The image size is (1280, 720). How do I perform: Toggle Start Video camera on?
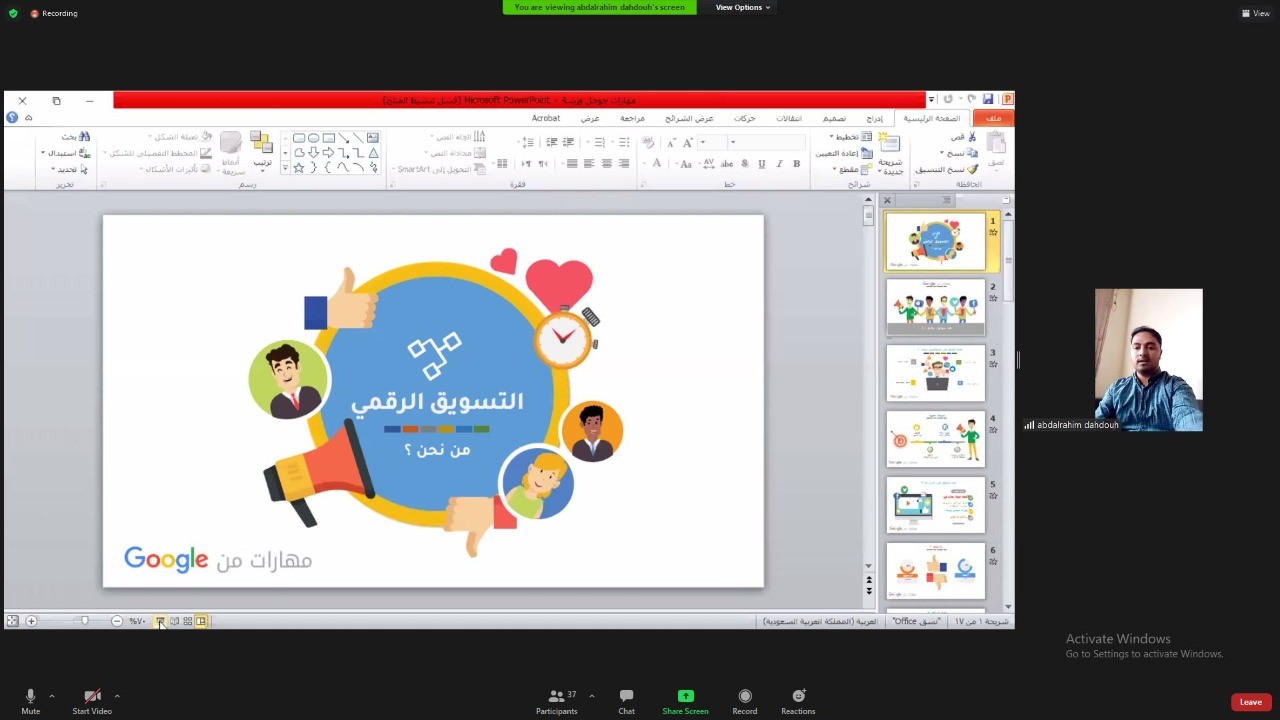click(92, 697)
